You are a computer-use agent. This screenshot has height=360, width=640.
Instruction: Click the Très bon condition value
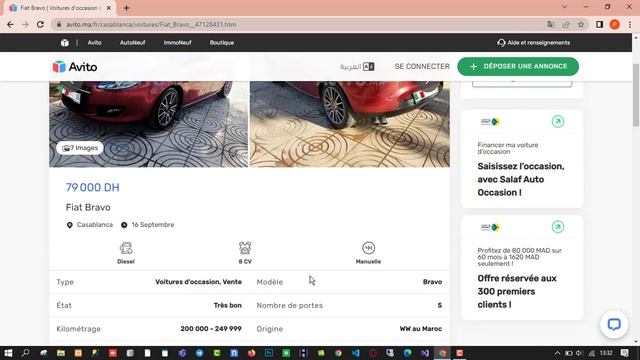(228, 305)
